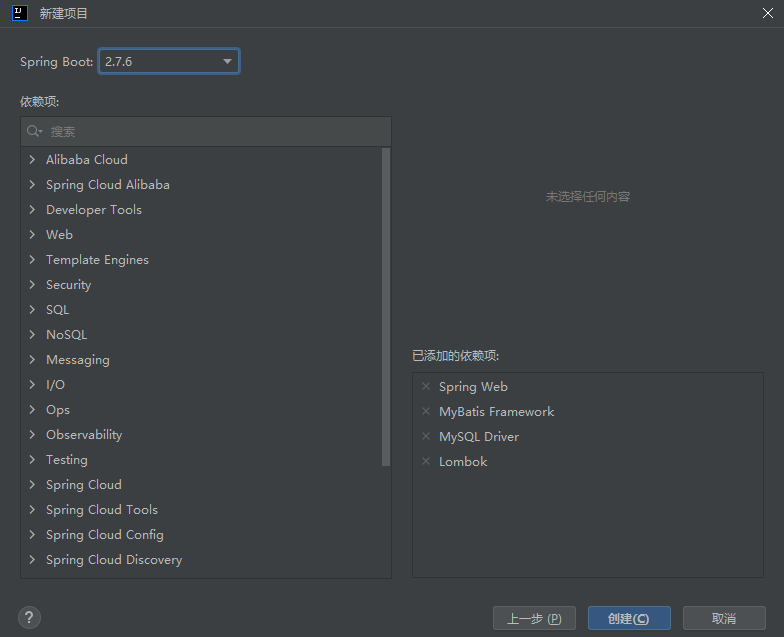Remove MyBatis Framework using its X icon
This screenshot has width=784, height=637.
coord(426,411)
